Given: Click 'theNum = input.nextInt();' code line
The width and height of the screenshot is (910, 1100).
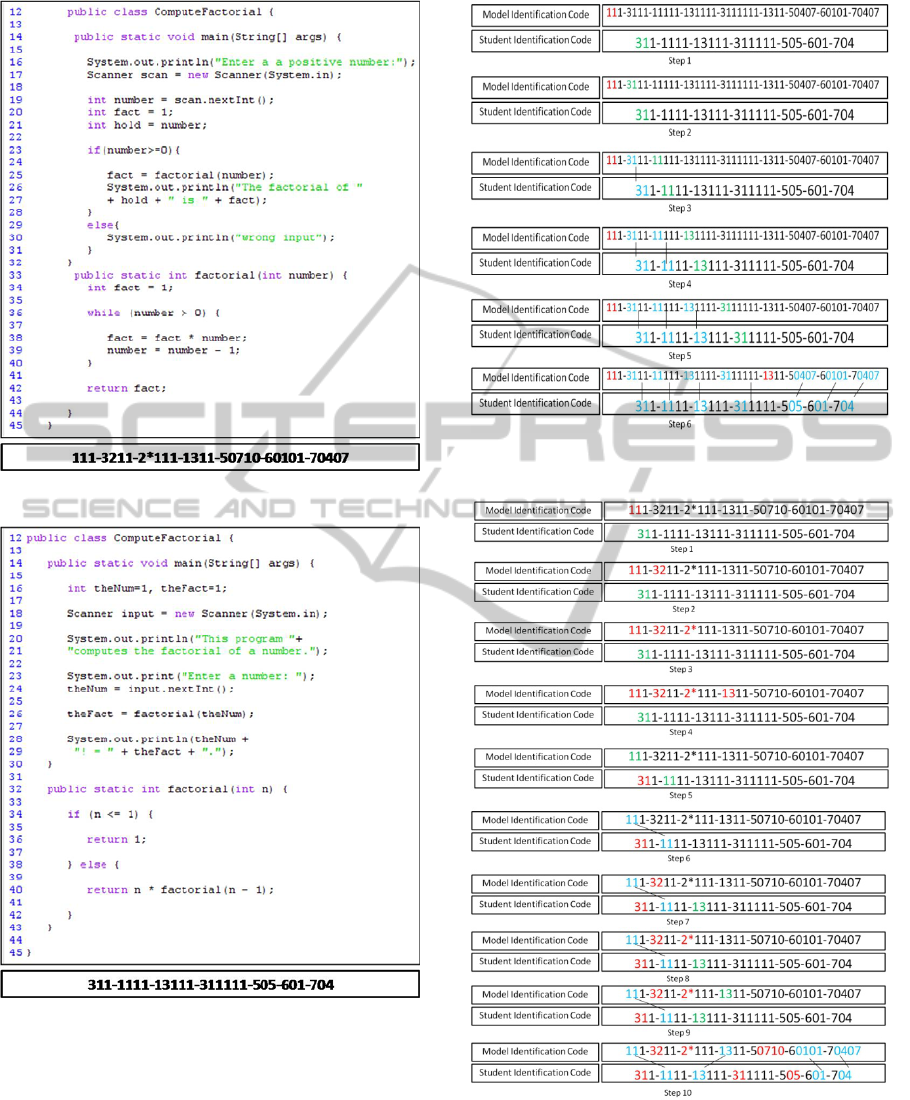Looking at the screenshot, I should 150,689.
